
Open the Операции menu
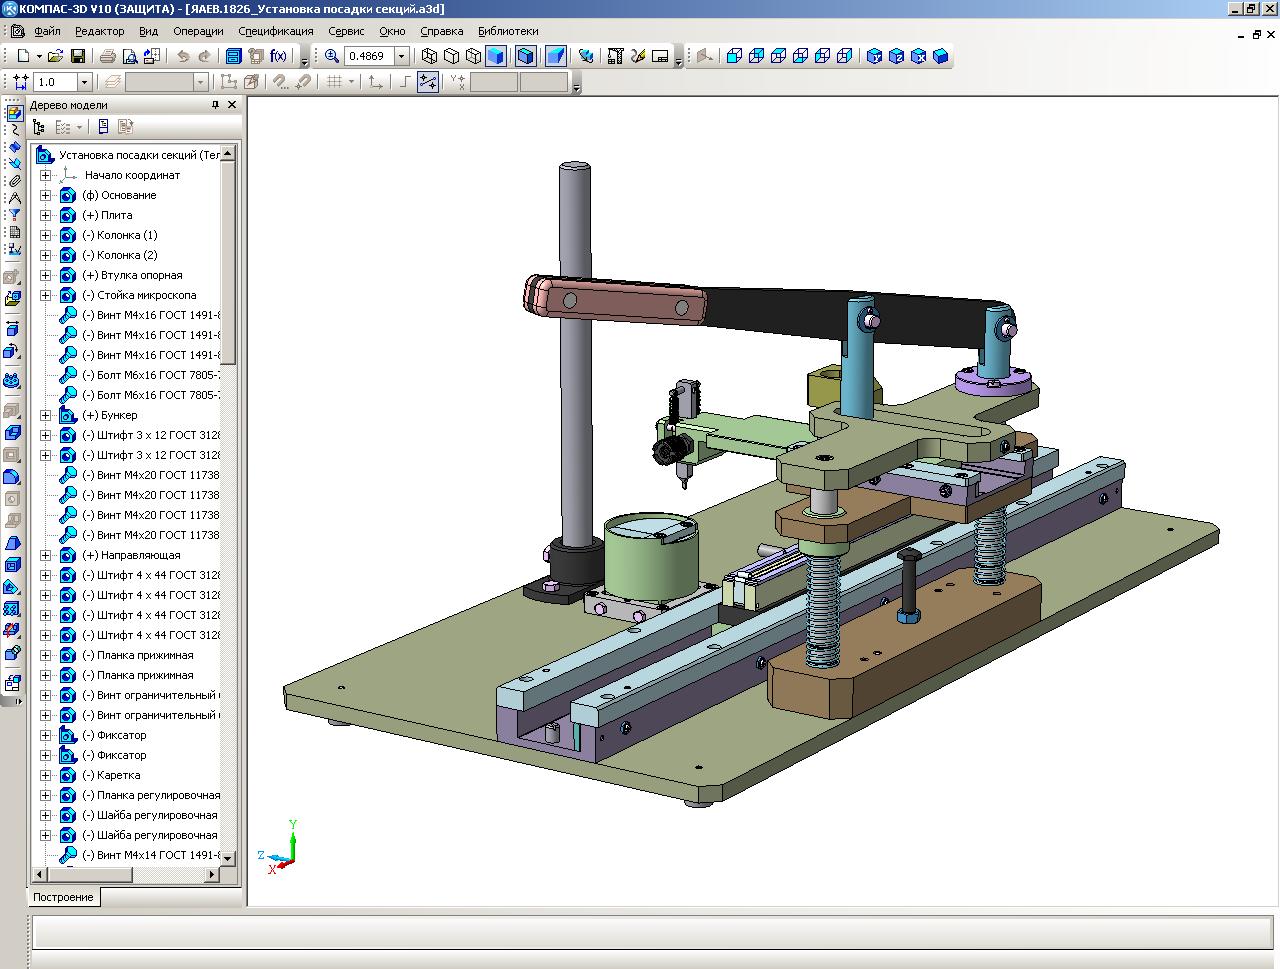198,31
